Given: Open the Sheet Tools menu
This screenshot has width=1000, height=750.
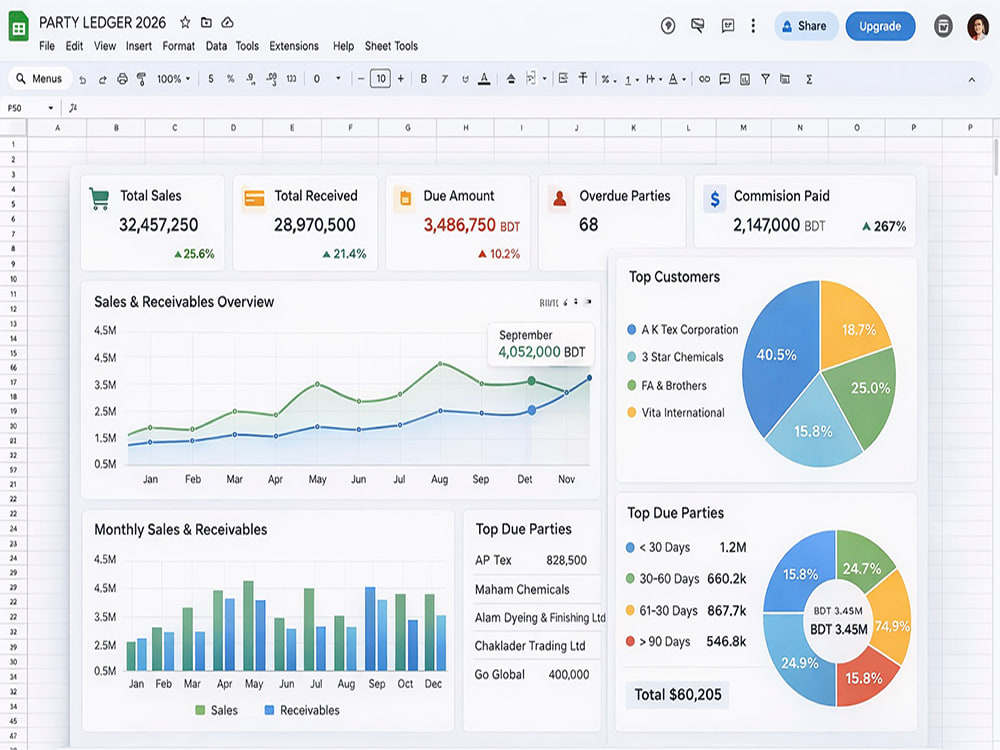Looking at the screenshot, I should point(391,46).
